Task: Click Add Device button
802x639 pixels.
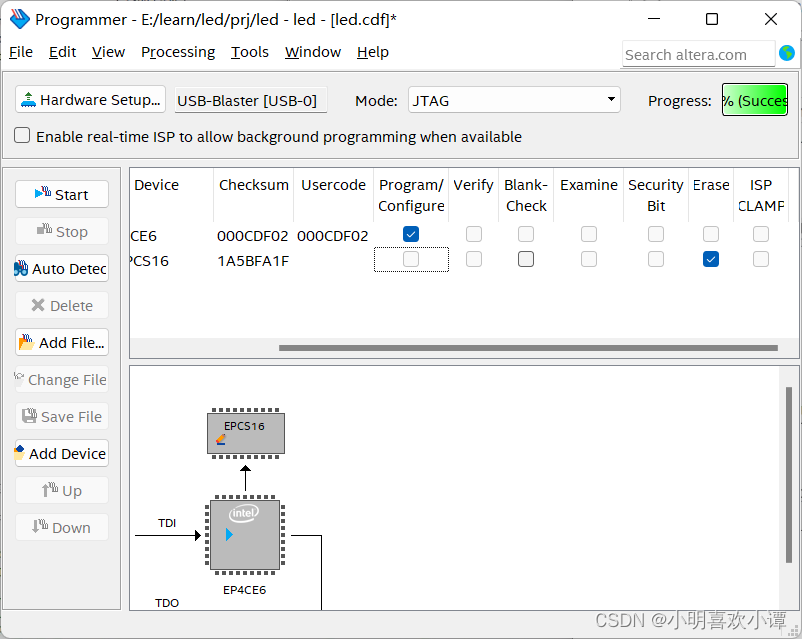Action: click(x=62, y=453)
